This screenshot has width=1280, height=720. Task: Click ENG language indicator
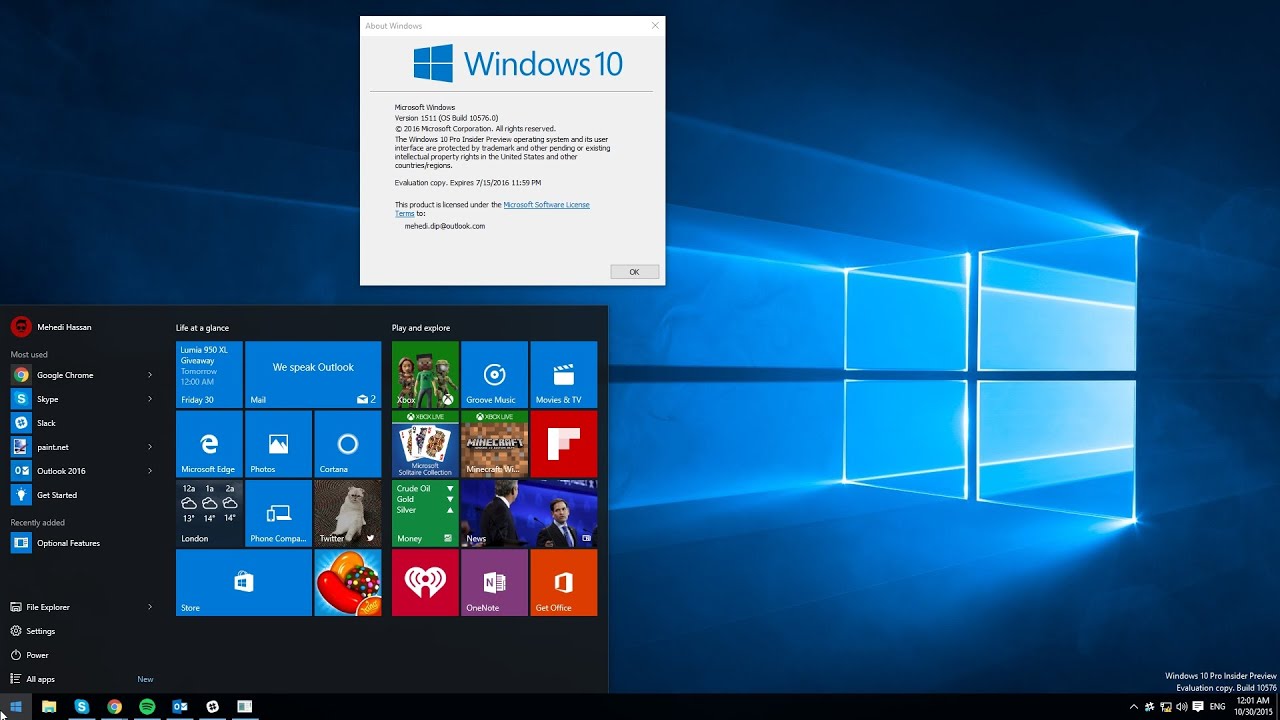[x=1217, y=706]
